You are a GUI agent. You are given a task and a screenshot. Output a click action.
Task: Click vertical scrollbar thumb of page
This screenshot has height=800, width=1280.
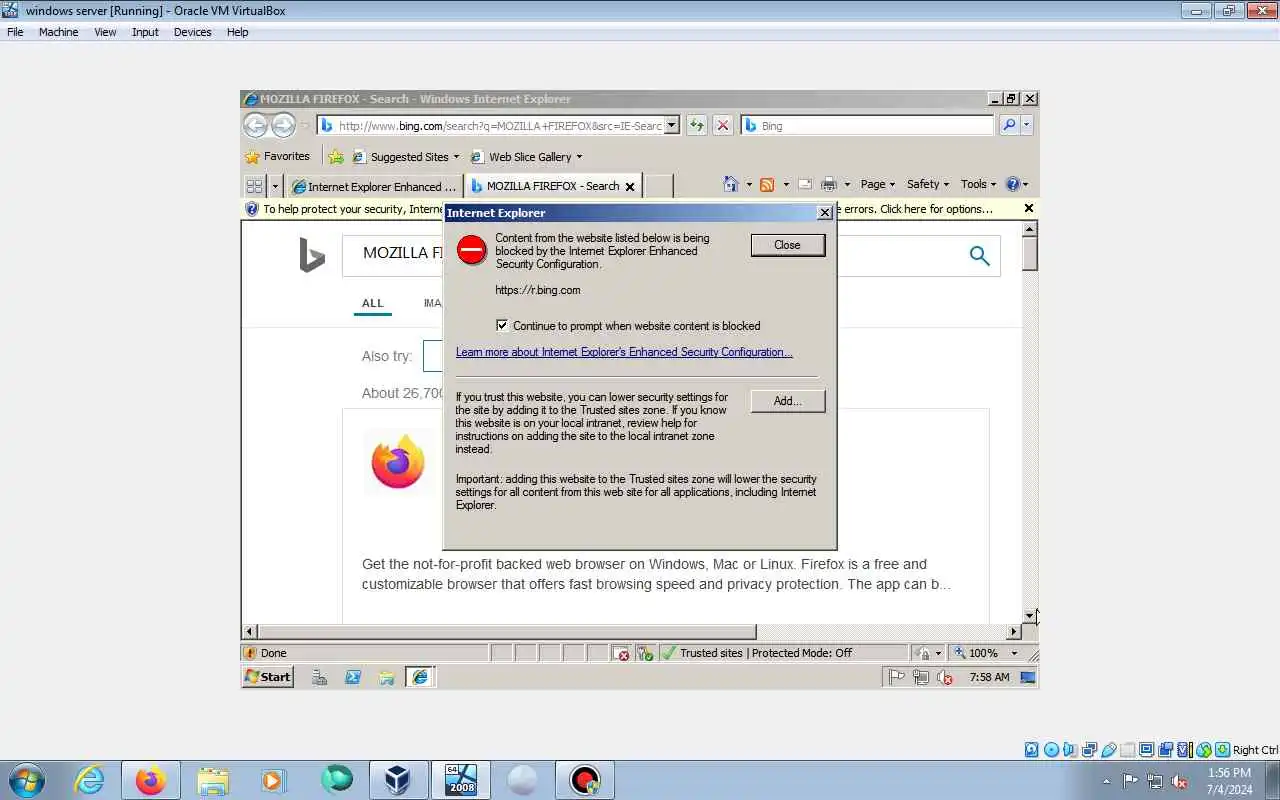pyautogui.click(x=1030, y=254)
